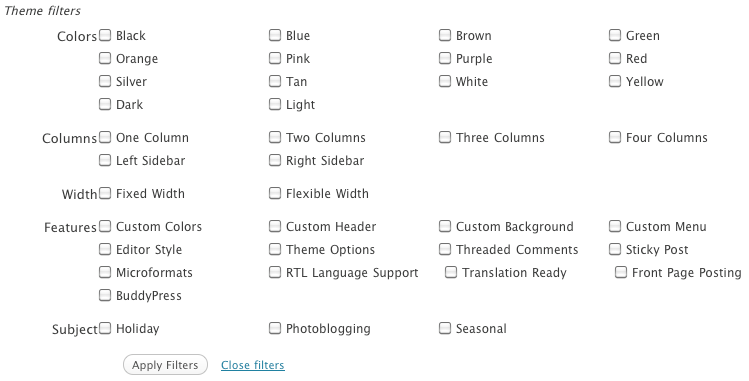The height and width of the screenshot is (381, 749).
Task: Select the Four Columns option
Action: (615, 137)
